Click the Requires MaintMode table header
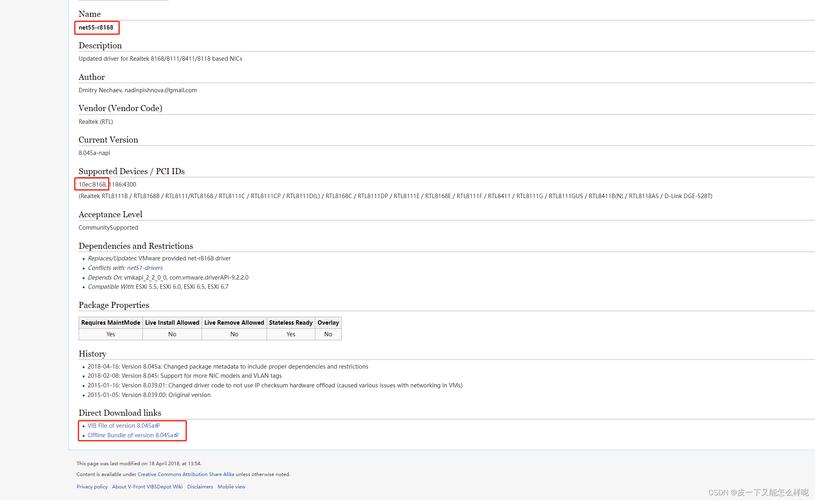Viewport: 815px width, 500px height. pyautogui.click(x=111, y=323)
